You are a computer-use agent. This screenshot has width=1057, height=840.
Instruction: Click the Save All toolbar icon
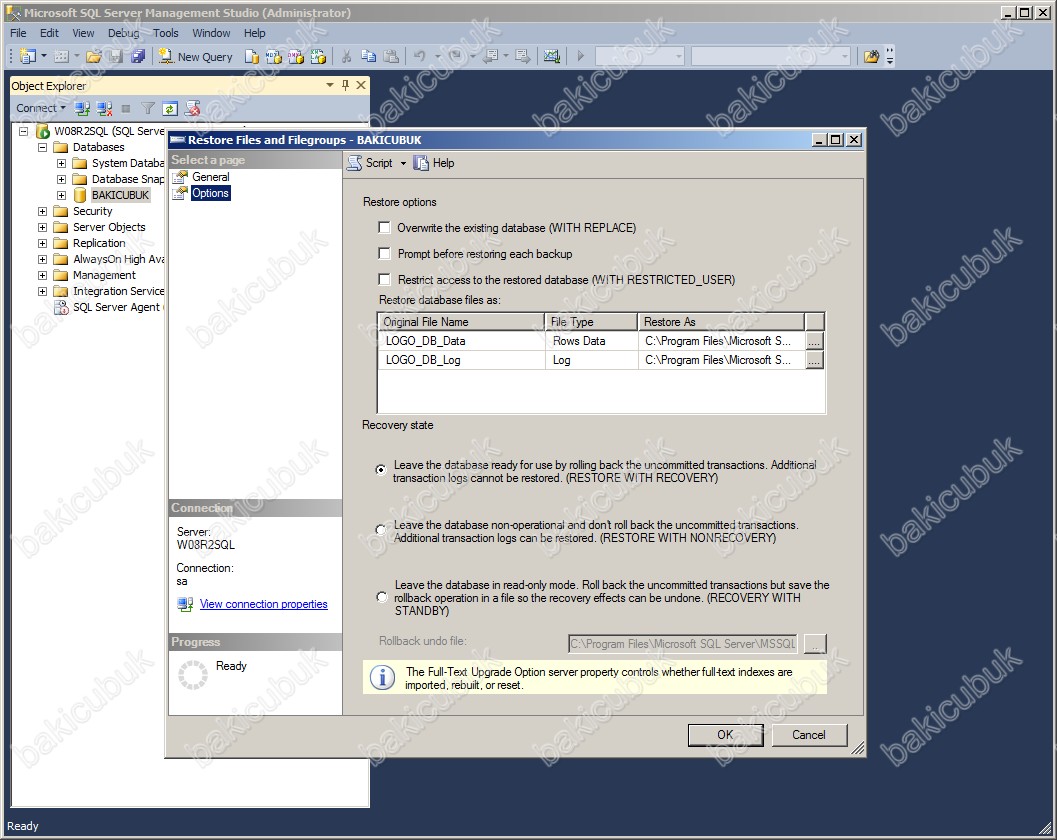pos(138,57)
